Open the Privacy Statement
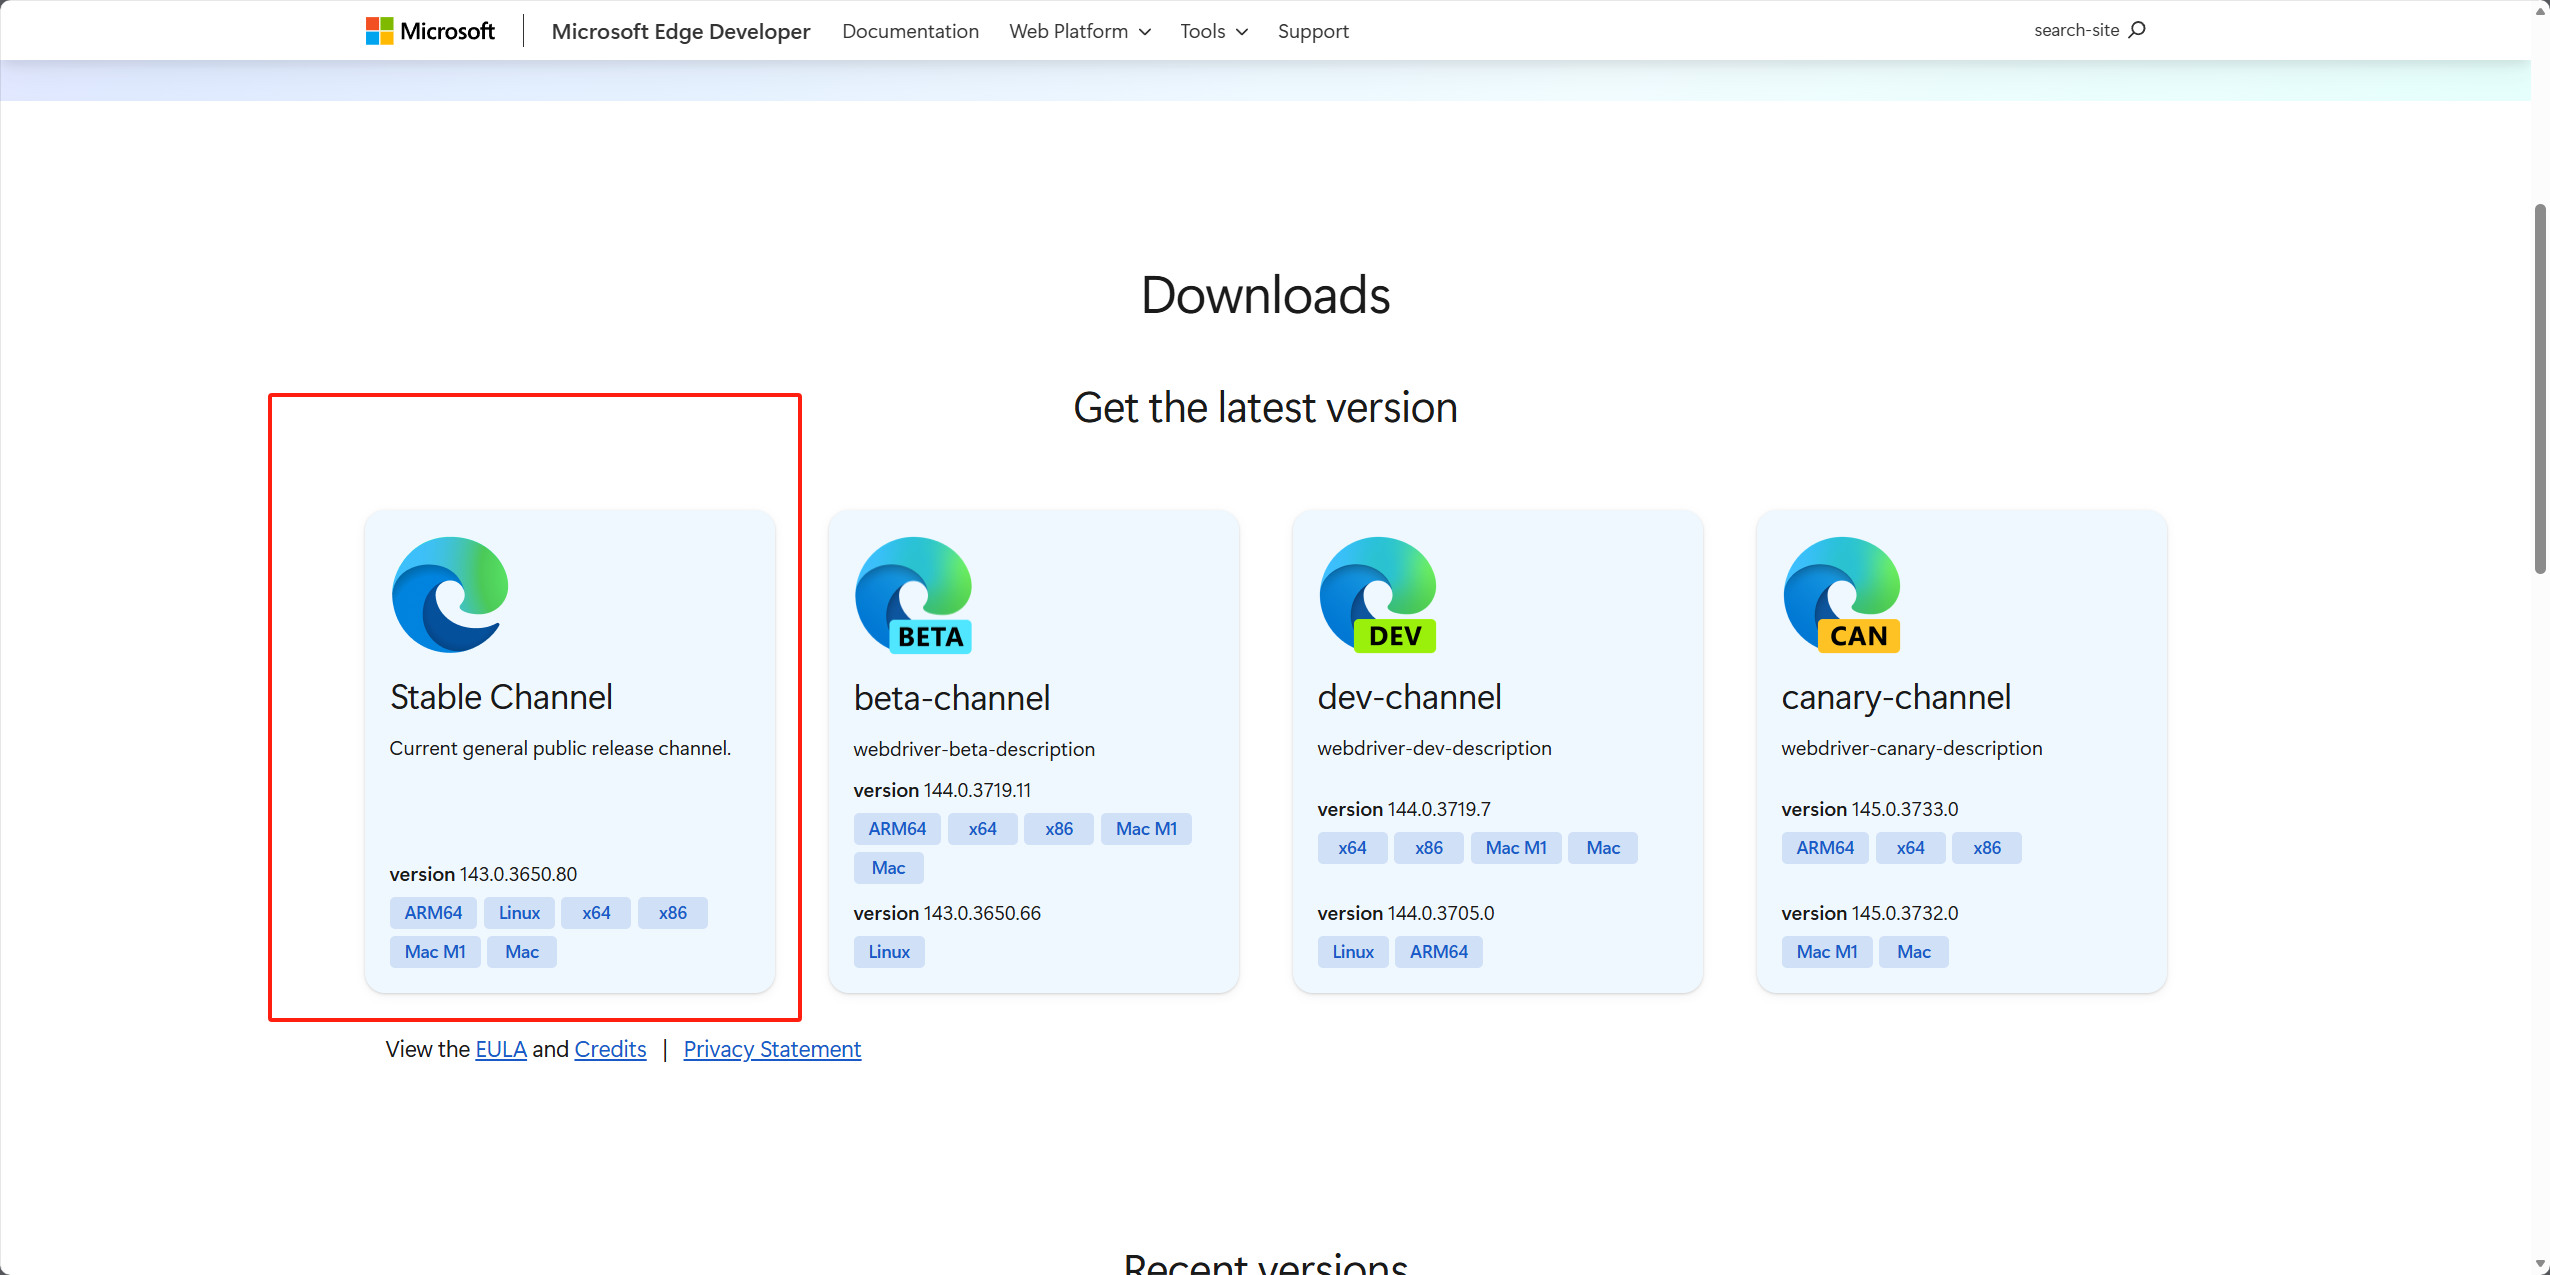The height and width of the screenshot is (1275, 2550). click(x=771, y=1048)
